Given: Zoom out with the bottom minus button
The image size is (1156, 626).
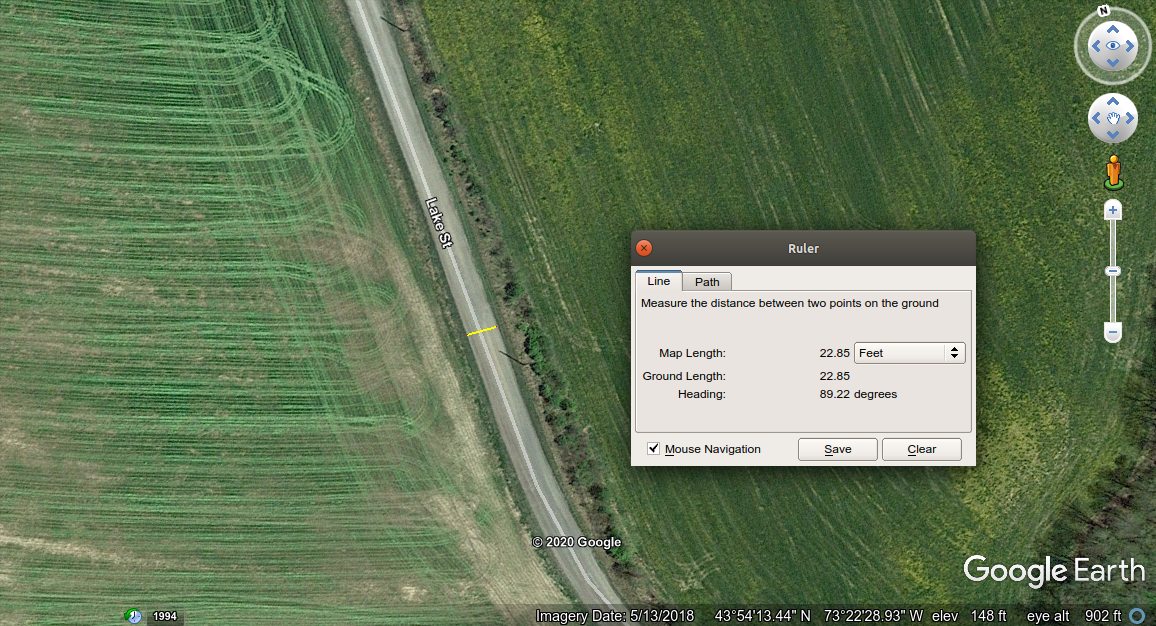Looking at the screenshot, I should click(1113, 332).
